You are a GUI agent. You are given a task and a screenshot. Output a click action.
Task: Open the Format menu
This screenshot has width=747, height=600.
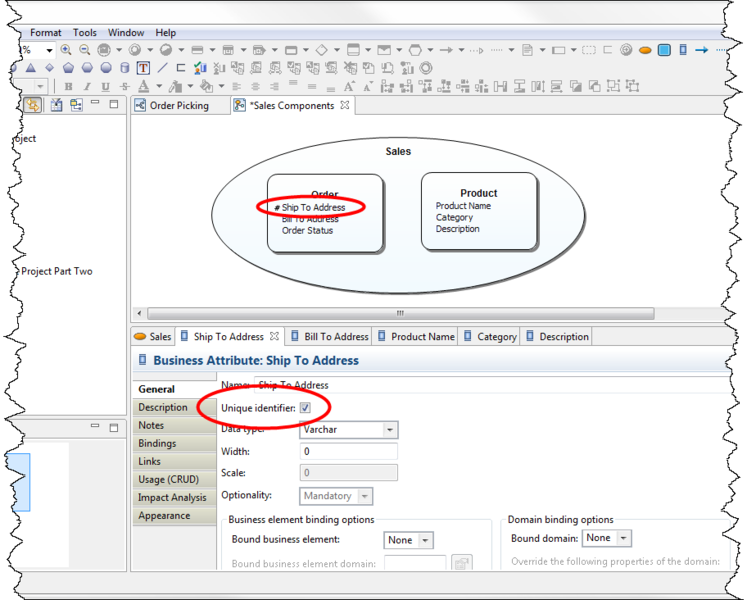point(46,32)
